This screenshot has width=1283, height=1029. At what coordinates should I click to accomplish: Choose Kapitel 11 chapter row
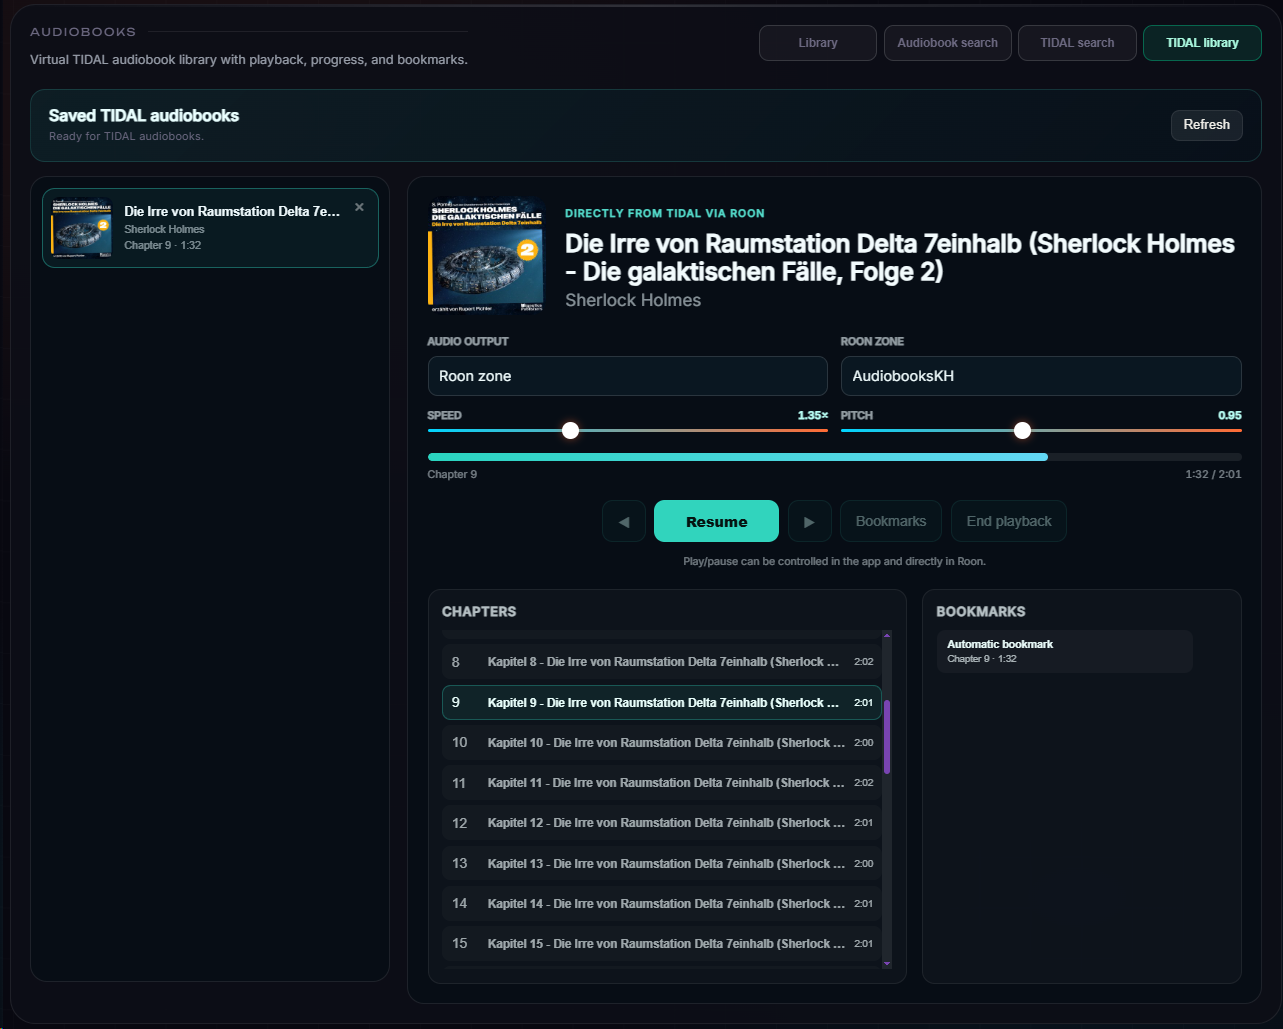pos(661,783)
